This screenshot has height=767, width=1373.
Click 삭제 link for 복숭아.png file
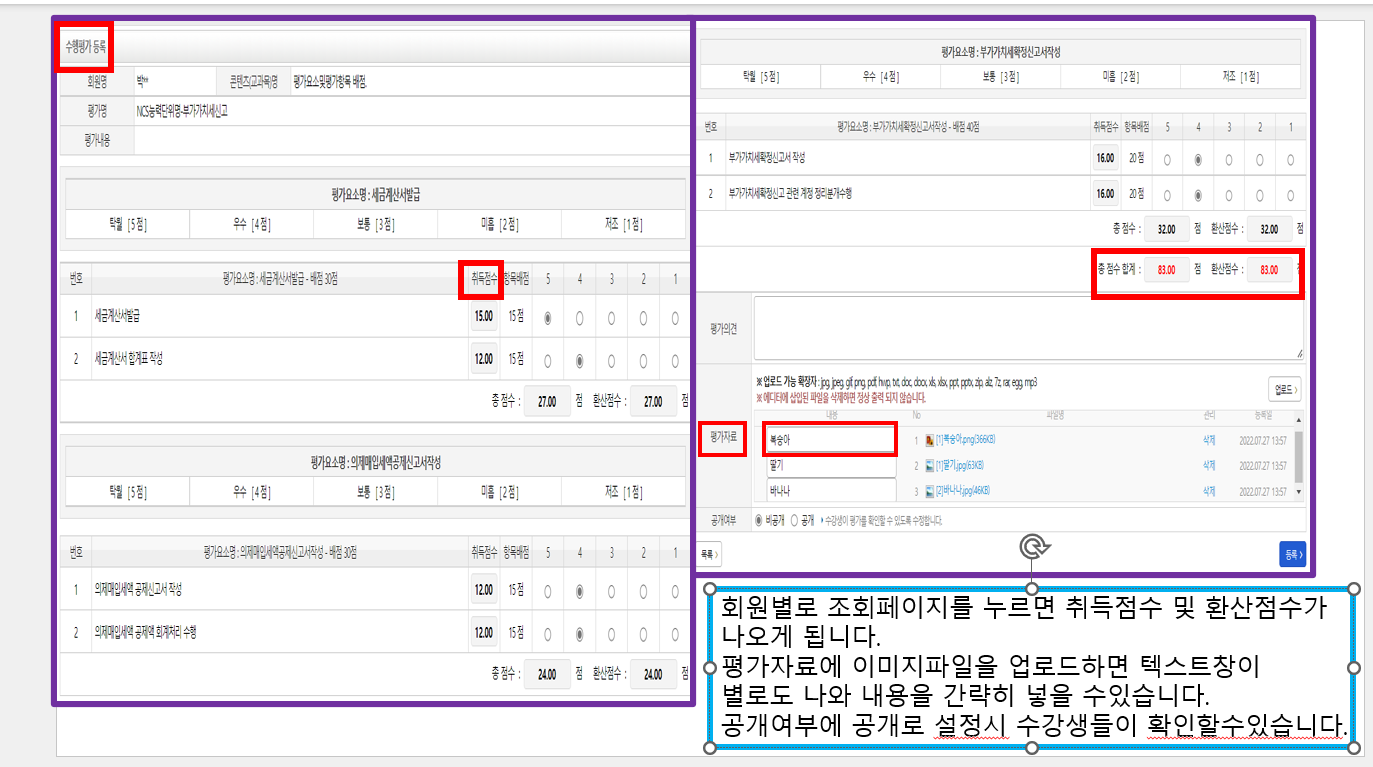1211,440
